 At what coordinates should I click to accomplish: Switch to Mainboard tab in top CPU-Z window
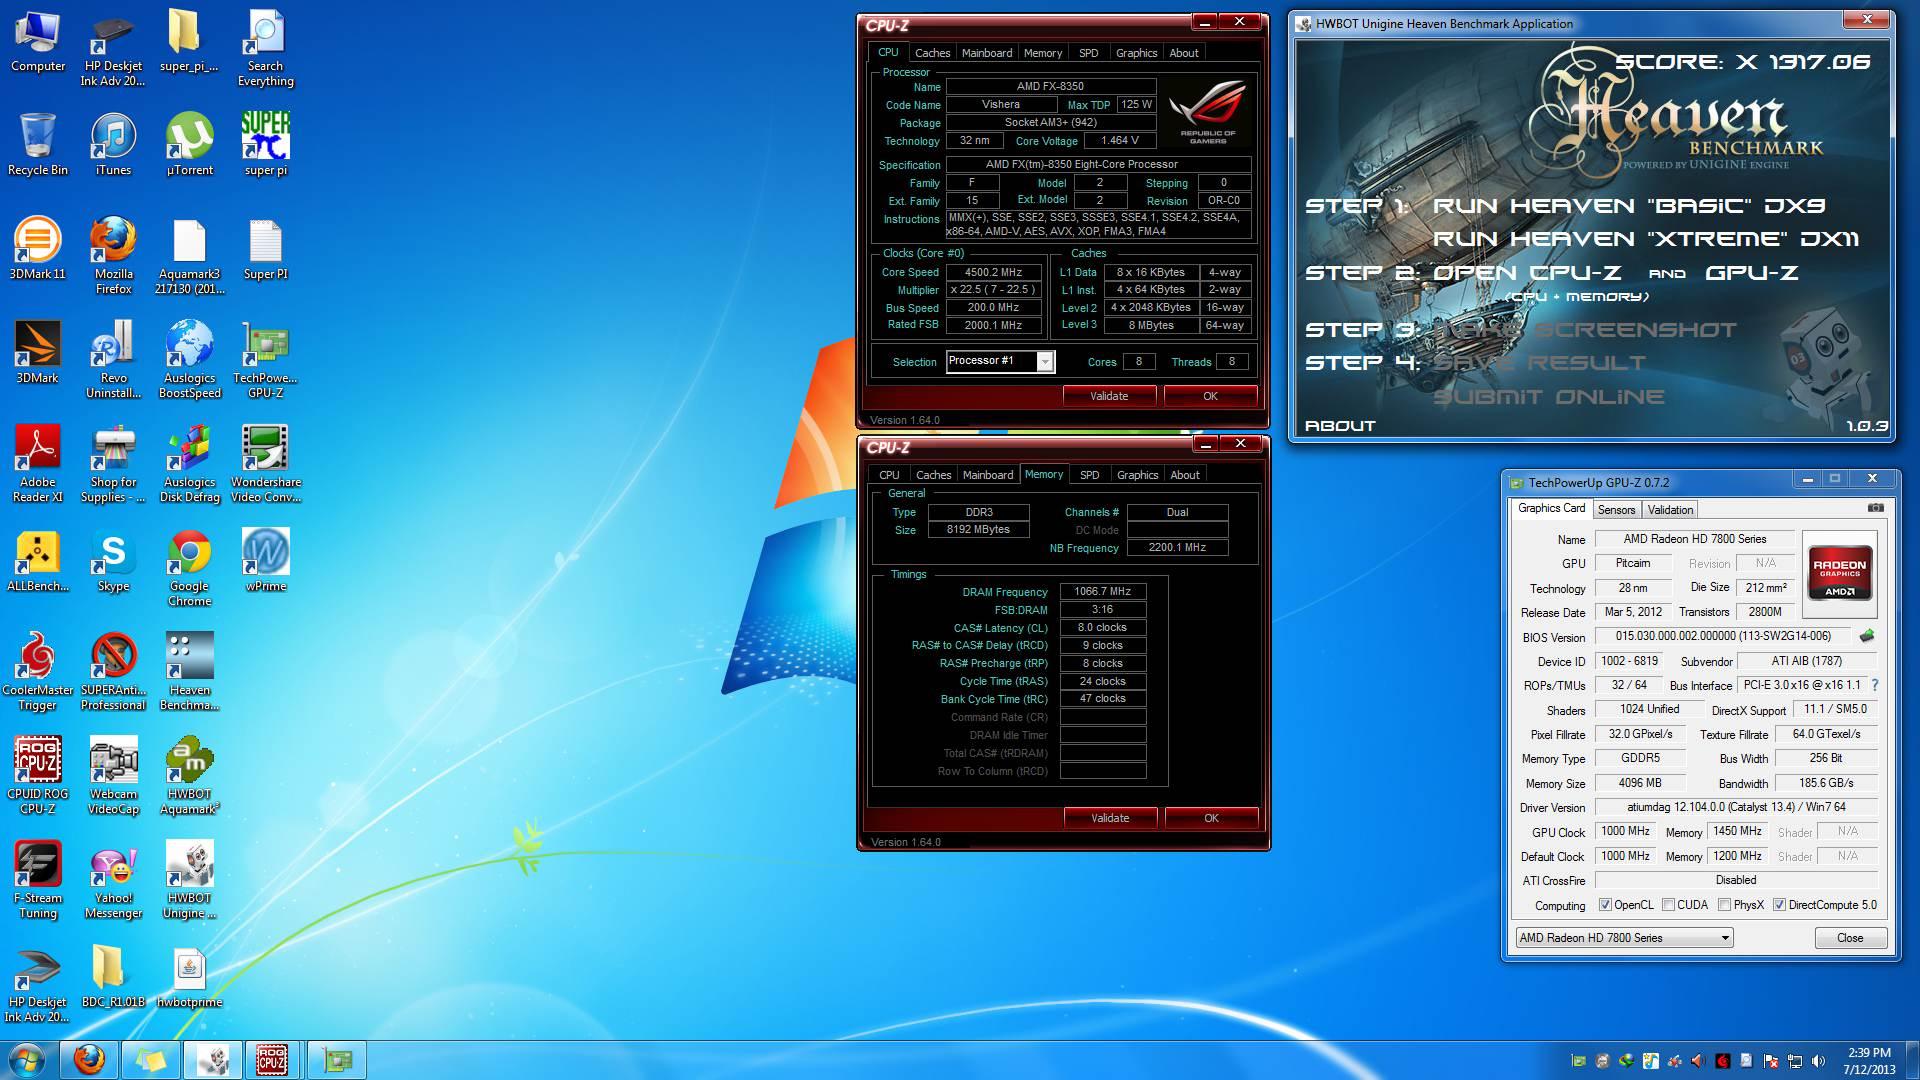(987, 53)
